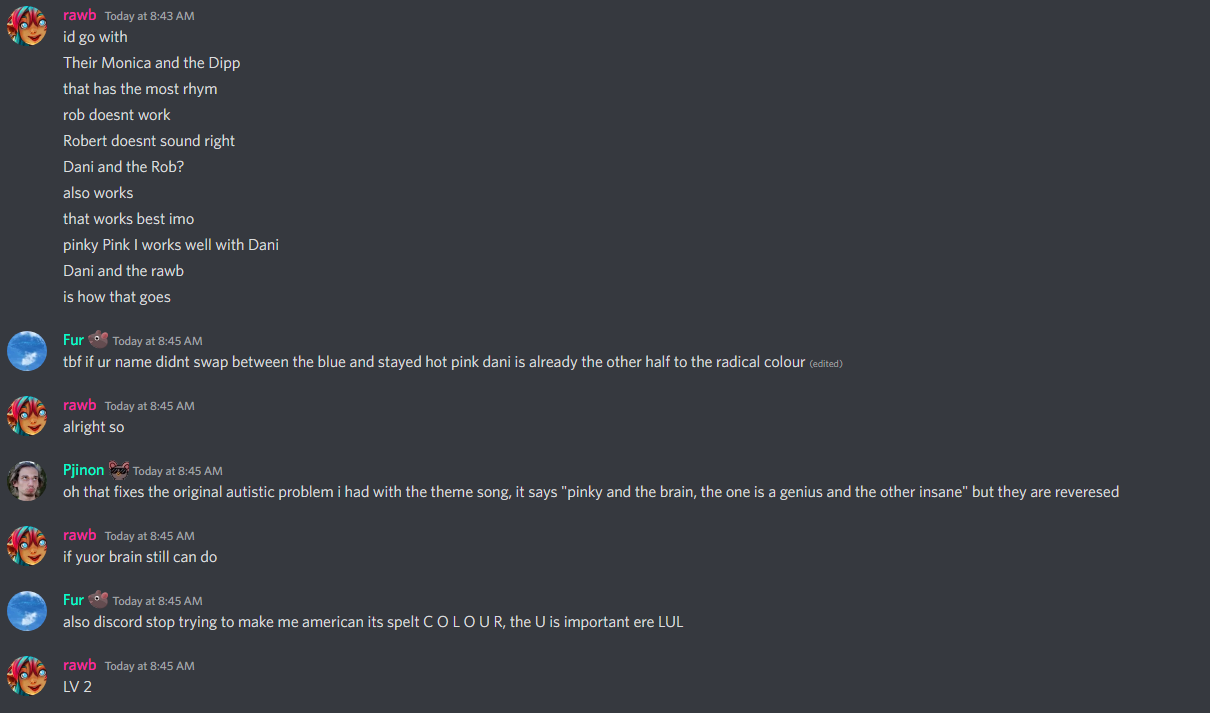
Task: Click Fur's avatar on the 'also discord stop' message
Action: tap(27, 611)
